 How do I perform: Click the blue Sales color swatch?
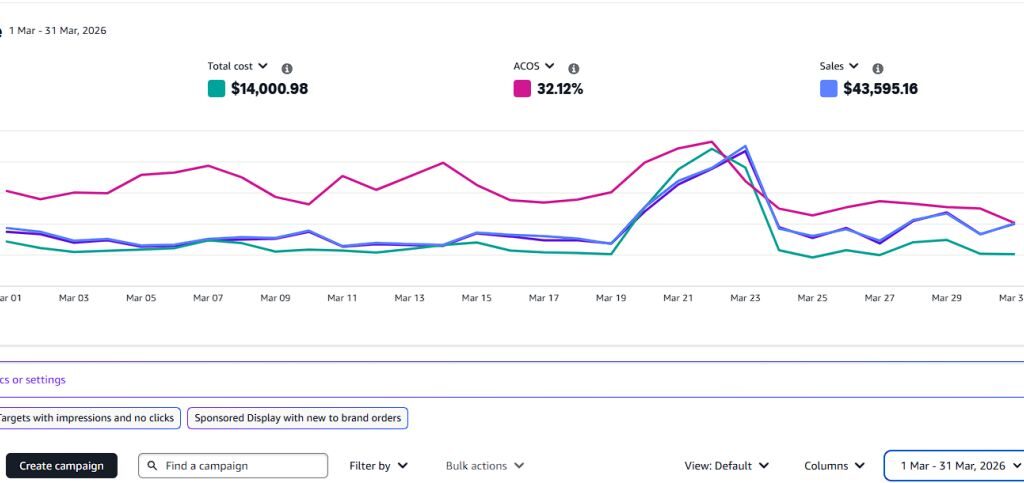point(828,88)
